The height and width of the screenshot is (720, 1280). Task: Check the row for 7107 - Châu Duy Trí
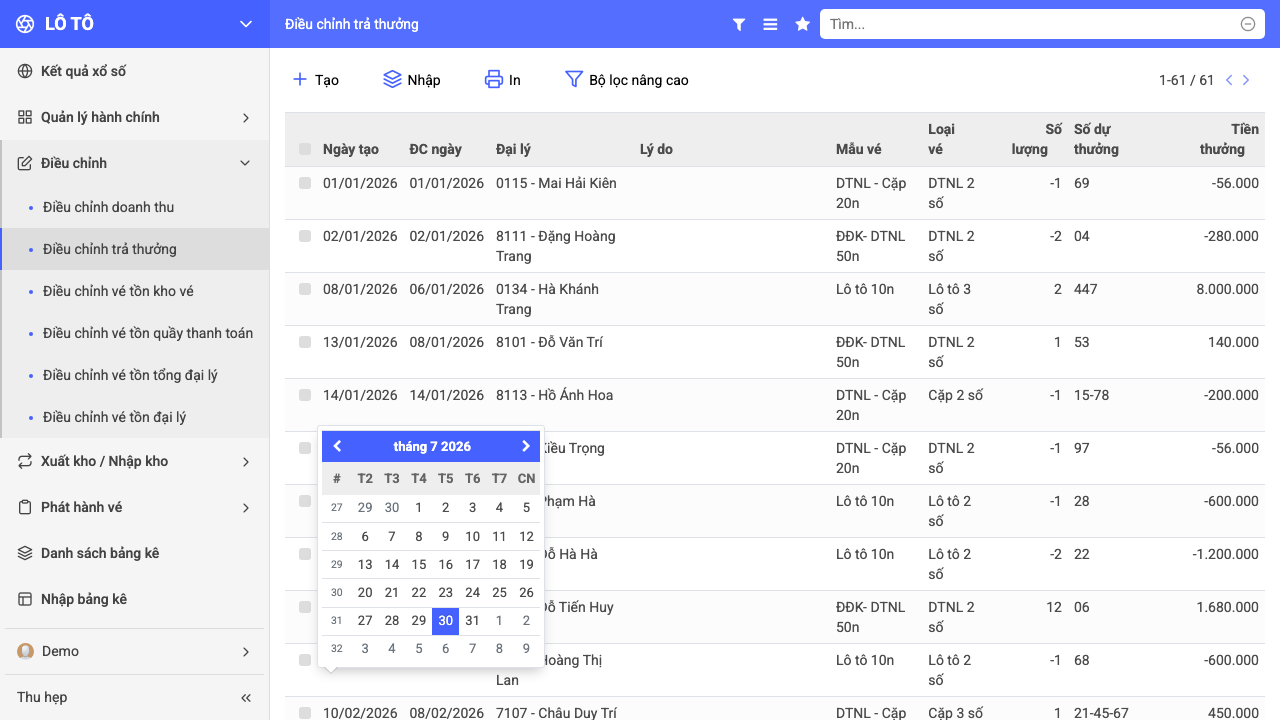(x=305, y=713)
